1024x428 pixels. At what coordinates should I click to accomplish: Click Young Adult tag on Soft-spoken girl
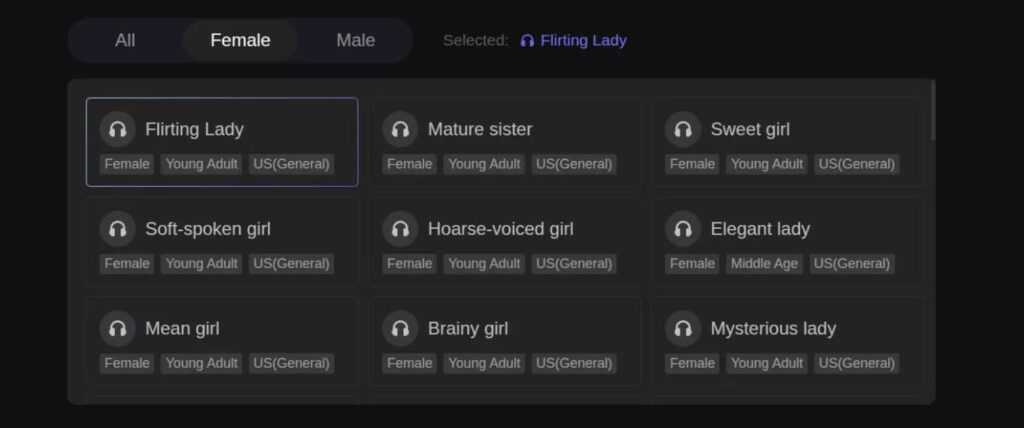[201, 264]
